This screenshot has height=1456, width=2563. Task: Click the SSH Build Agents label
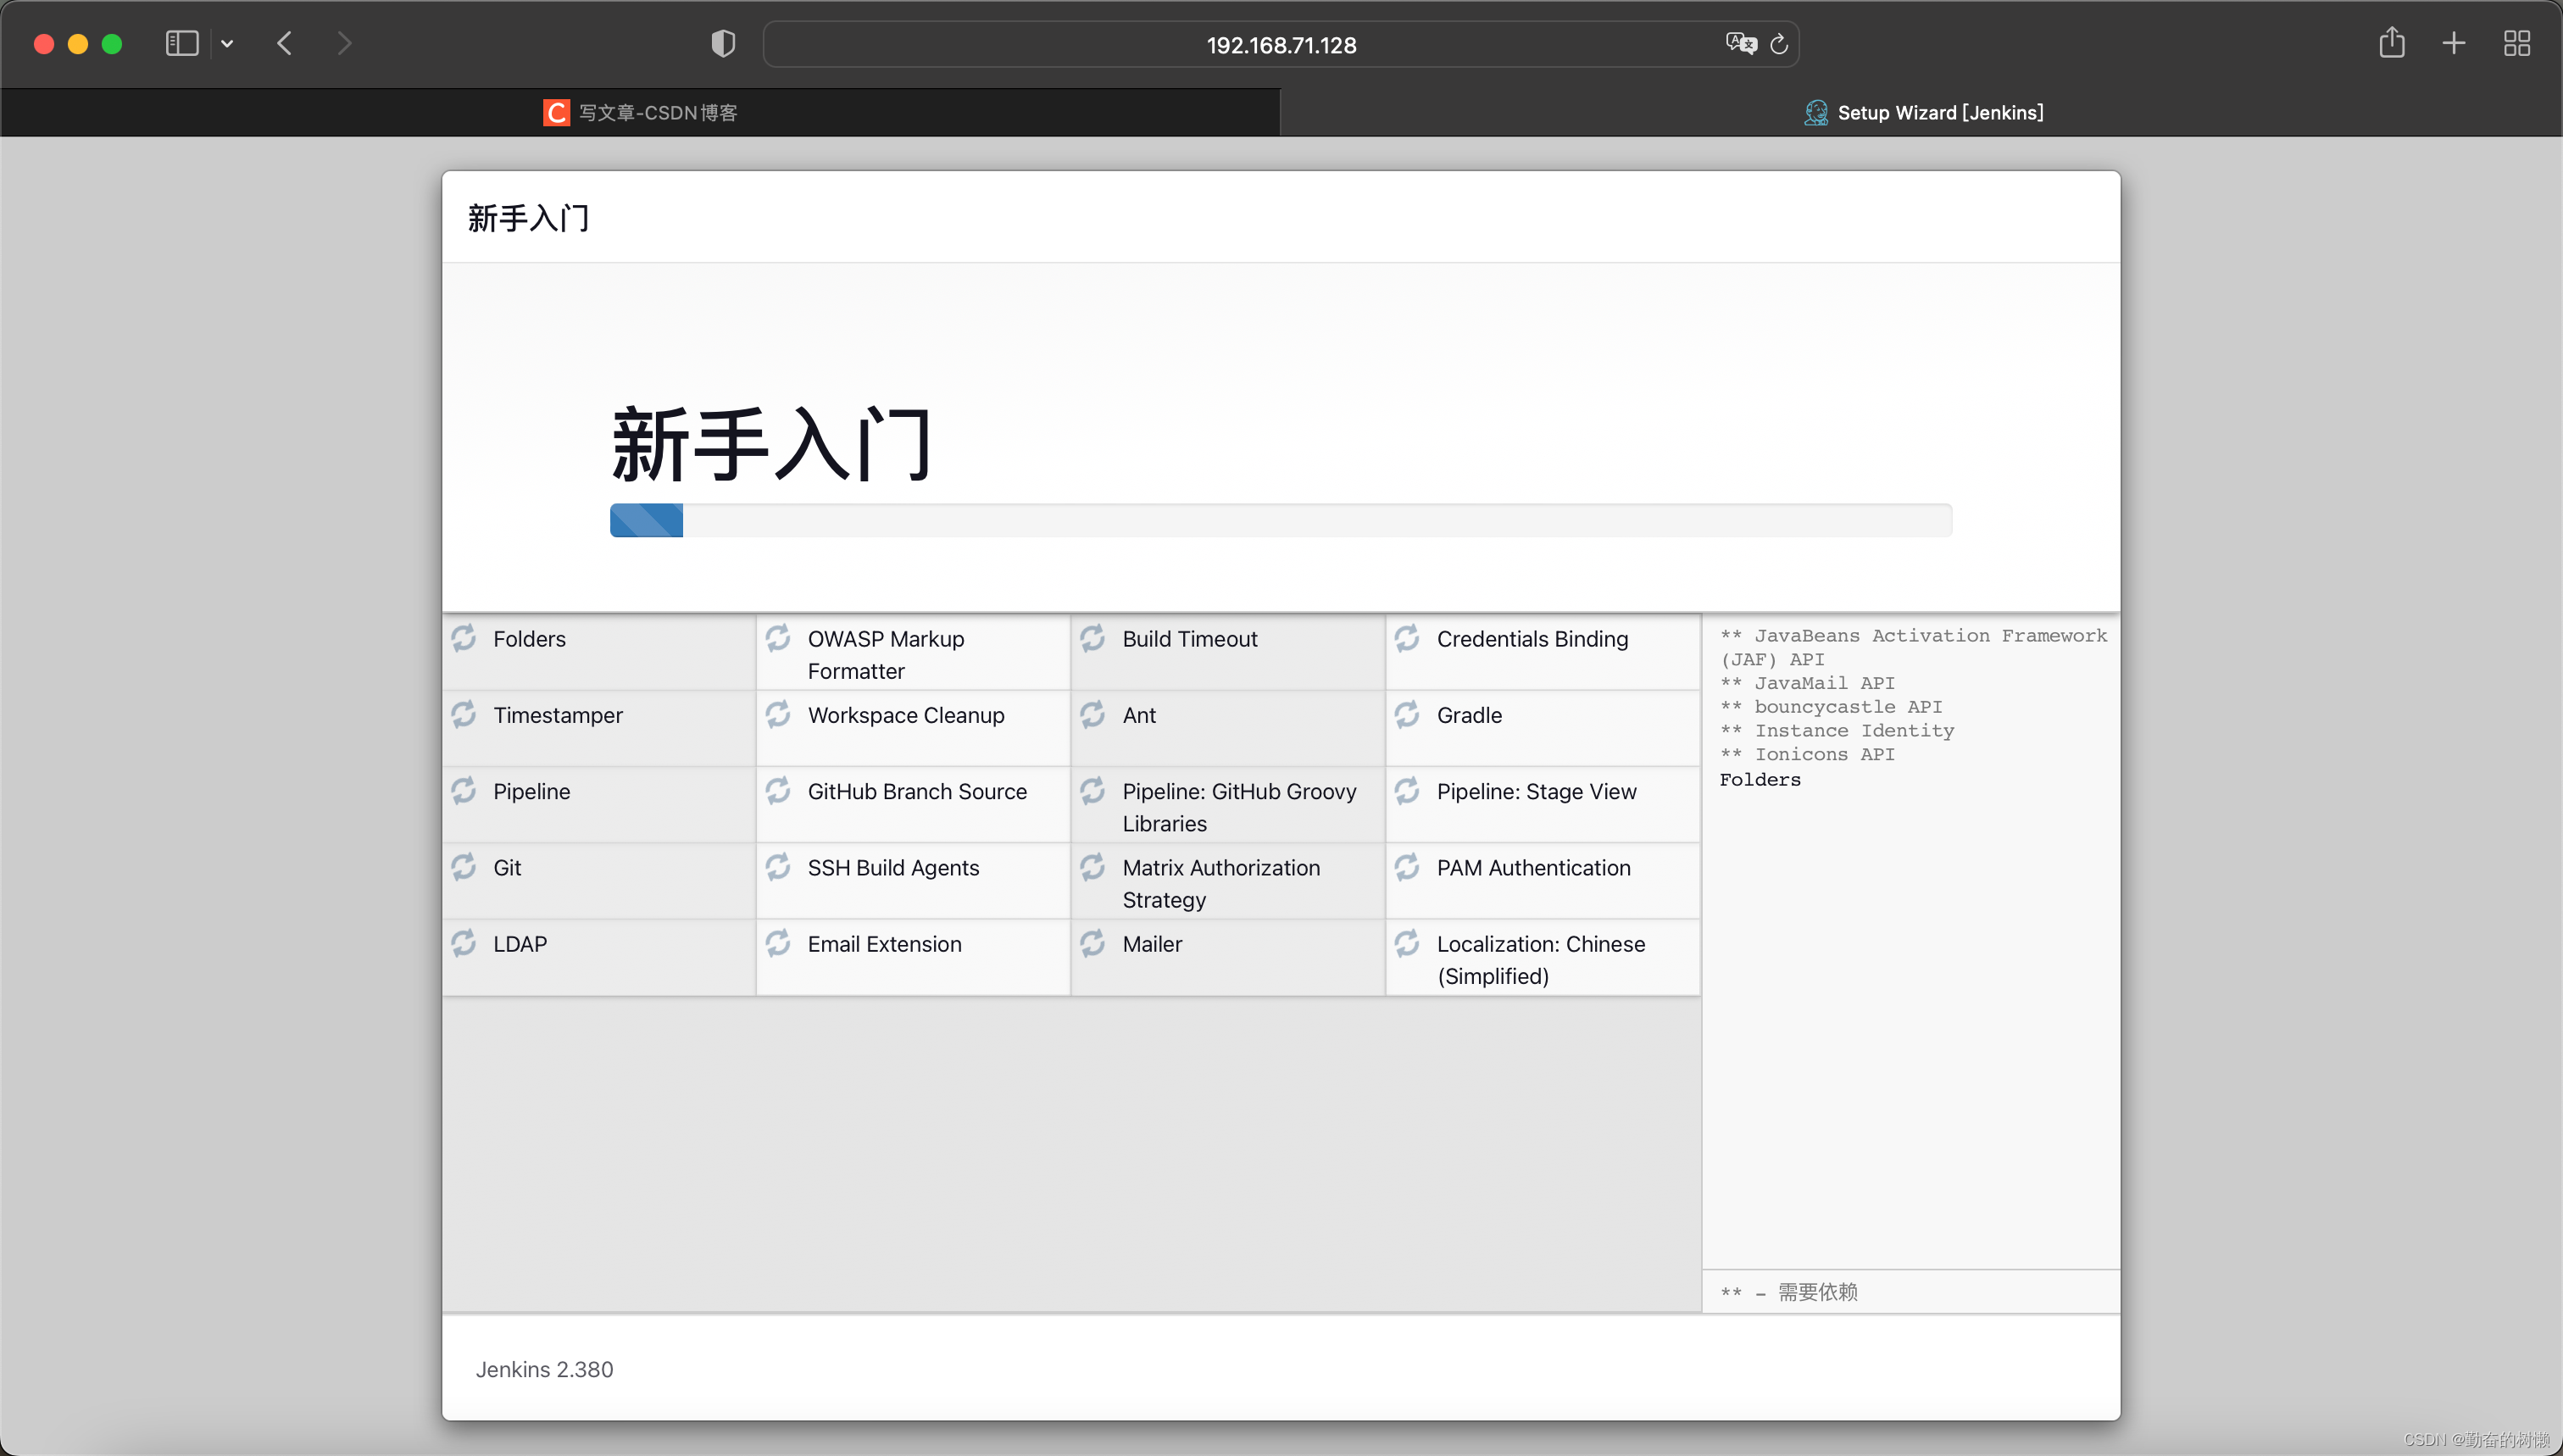[x=893, y=868]
